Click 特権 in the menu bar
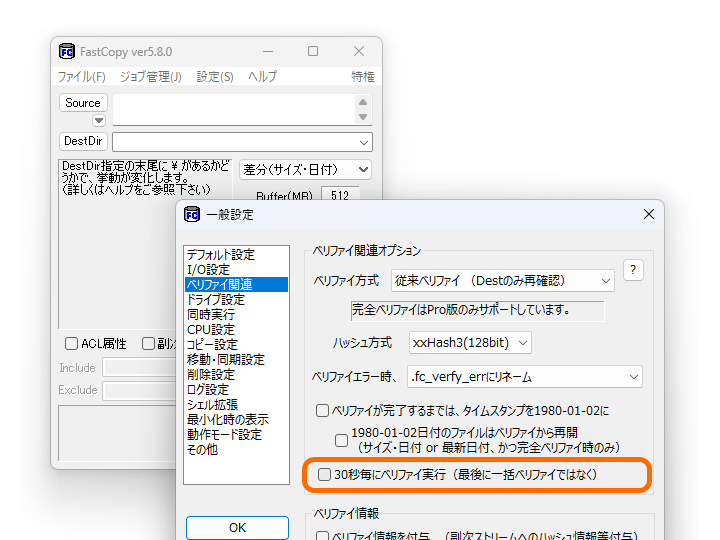The image size is (720, 540). 363,77
